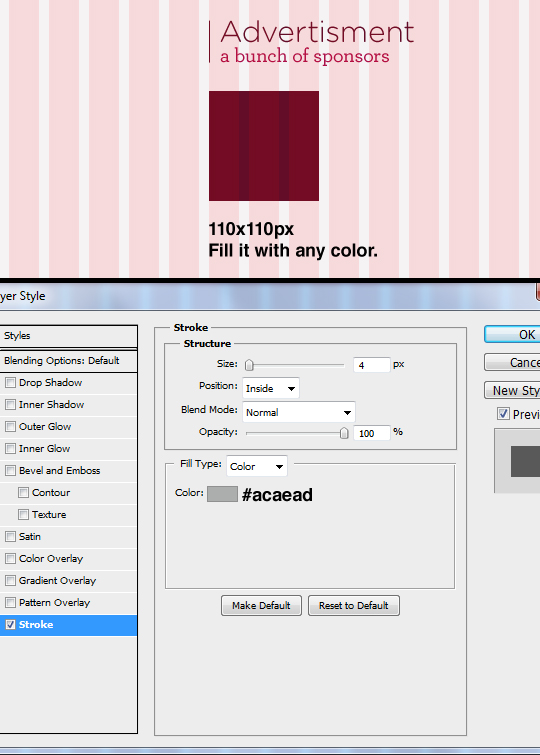Open the Styles list entry

[x=68, y=336]
